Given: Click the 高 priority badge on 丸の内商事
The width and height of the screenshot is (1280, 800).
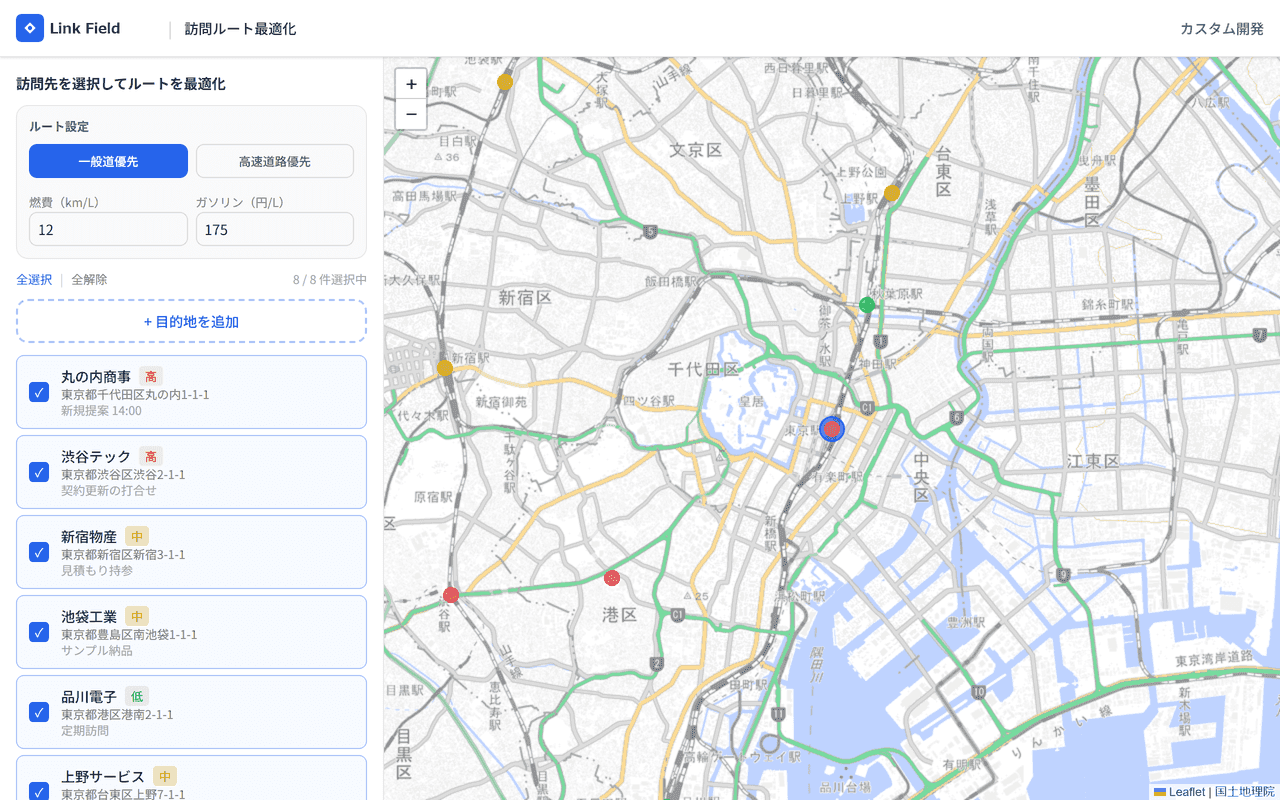Looking at the screenshot, I should click(151, 376).
